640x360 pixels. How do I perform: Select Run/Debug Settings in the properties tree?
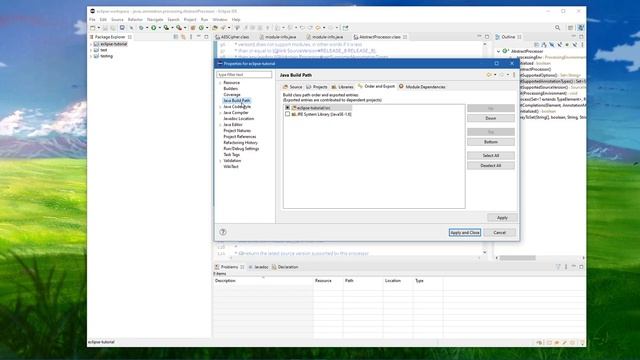point(241,149)
